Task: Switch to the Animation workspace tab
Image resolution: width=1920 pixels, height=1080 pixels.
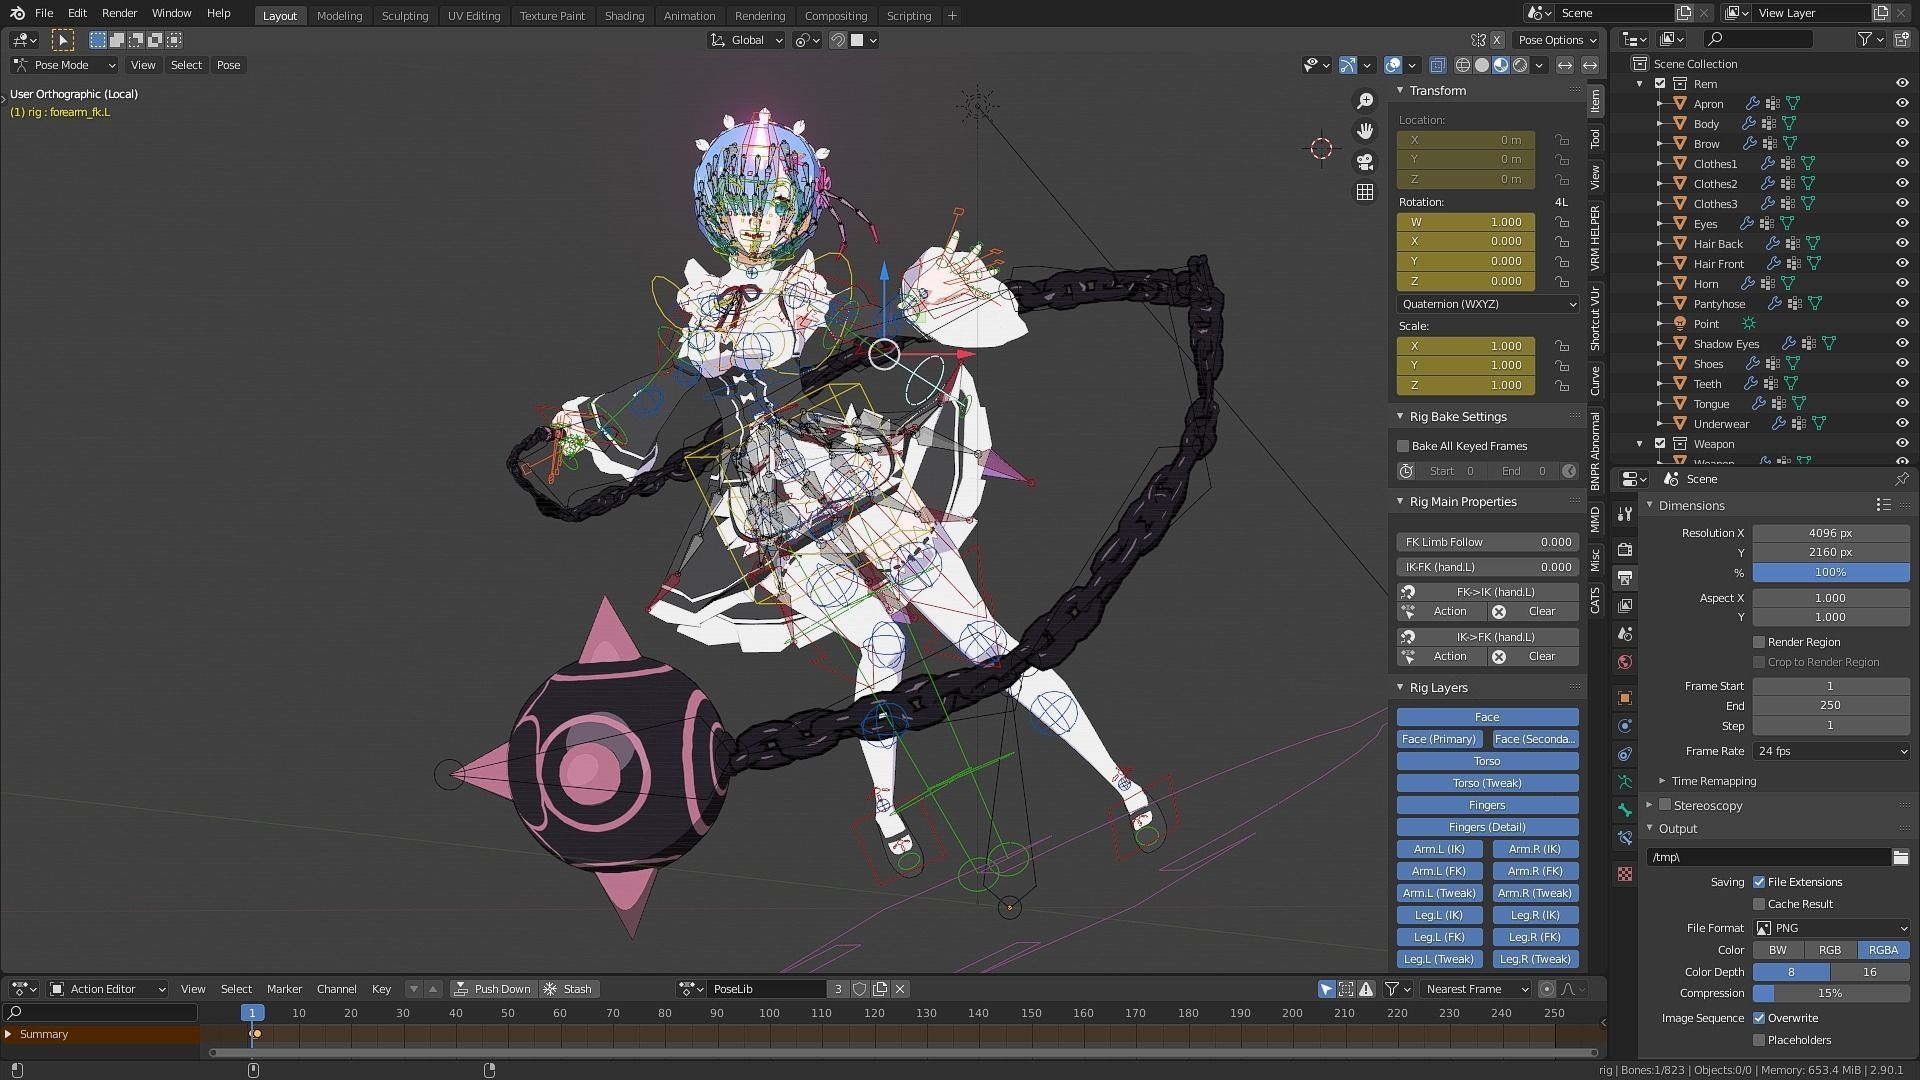Action: (x=690, y=16)
